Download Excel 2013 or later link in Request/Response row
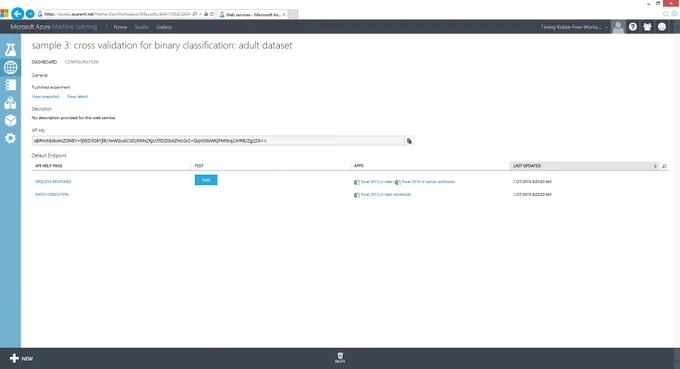The height and width of the screenshot is (369, 680). [376, 182]
